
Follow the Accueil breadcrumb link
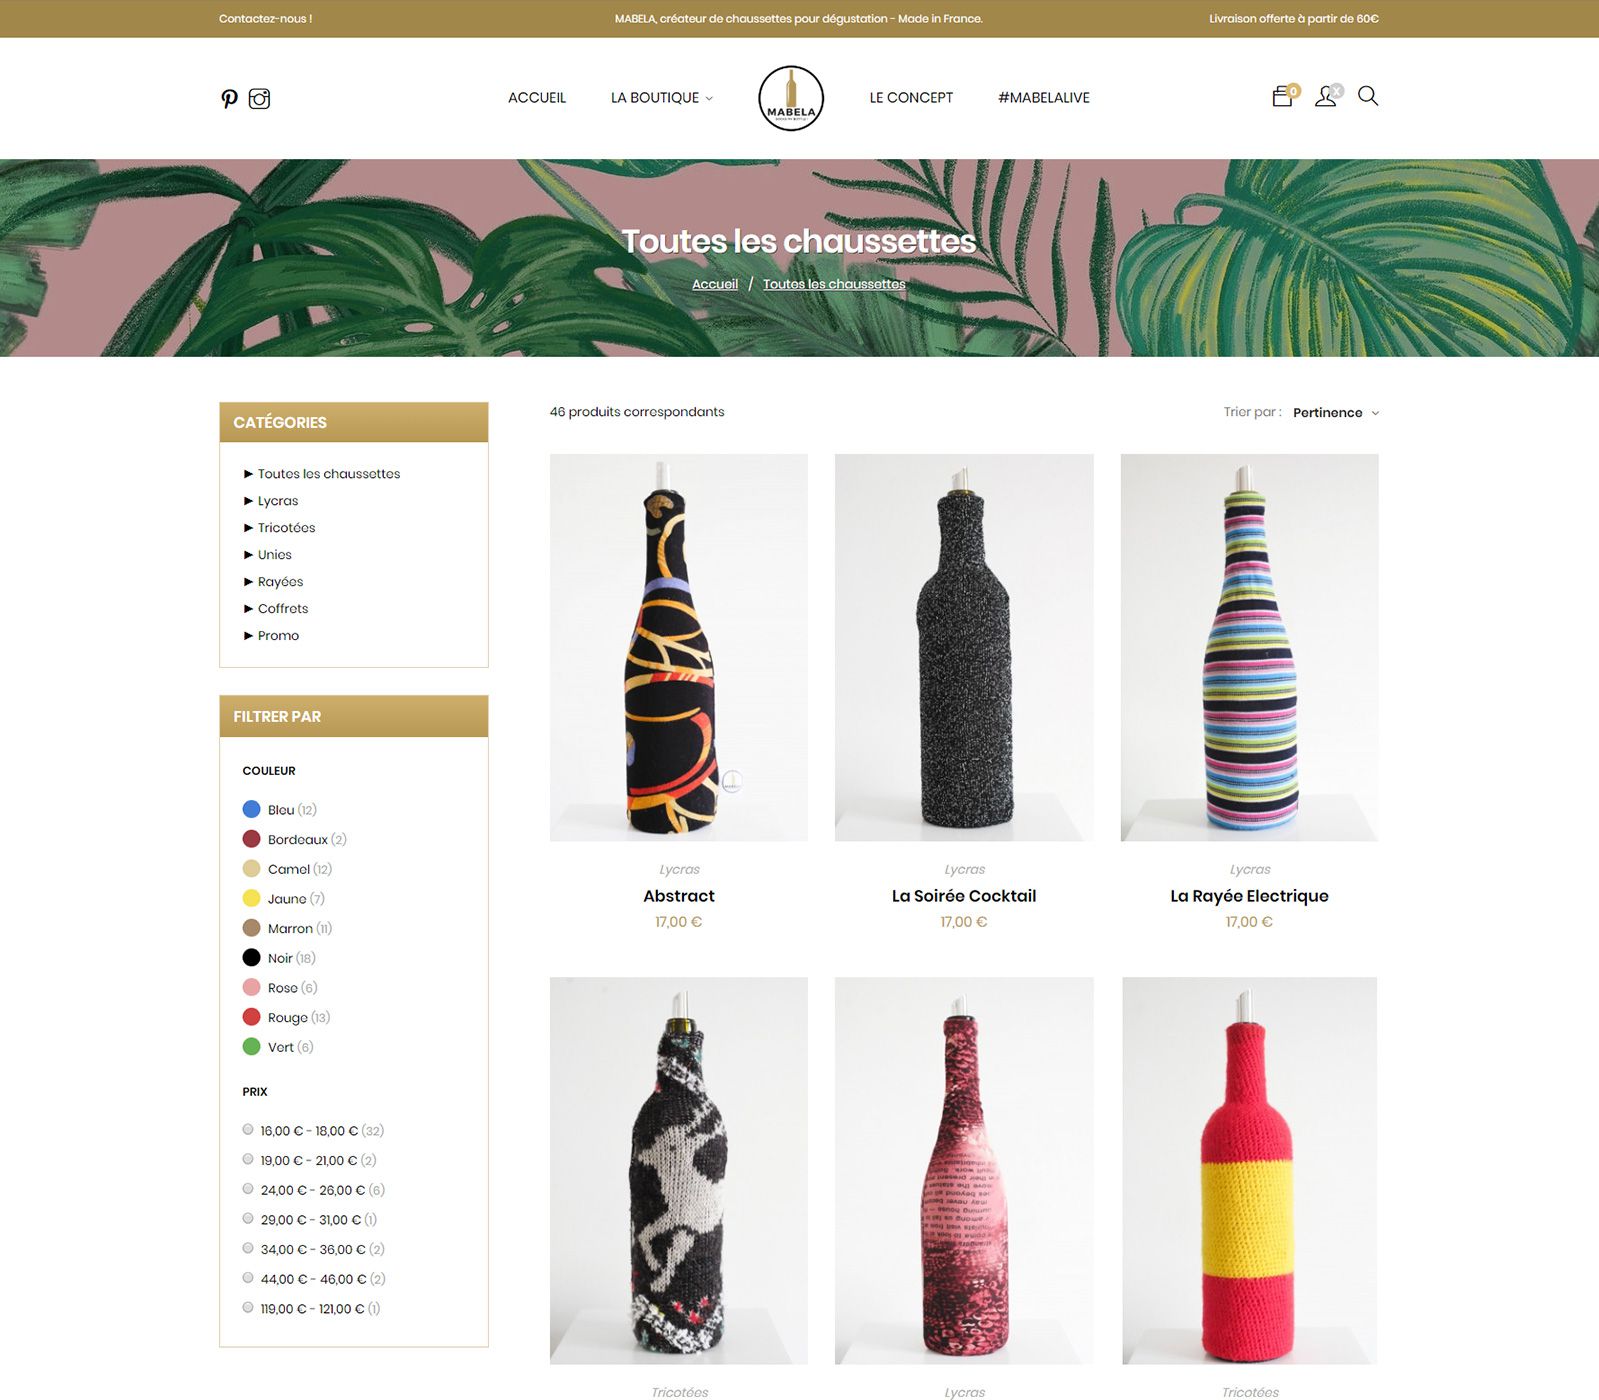pyautogui.click(x=715, y=284)
